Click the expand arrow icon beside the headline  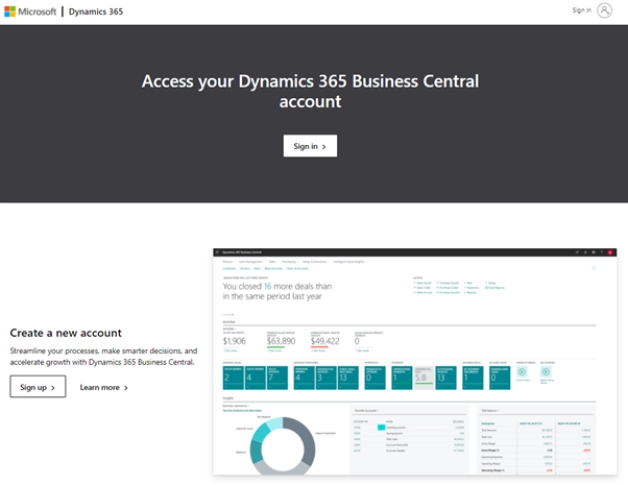pos(594,267)
